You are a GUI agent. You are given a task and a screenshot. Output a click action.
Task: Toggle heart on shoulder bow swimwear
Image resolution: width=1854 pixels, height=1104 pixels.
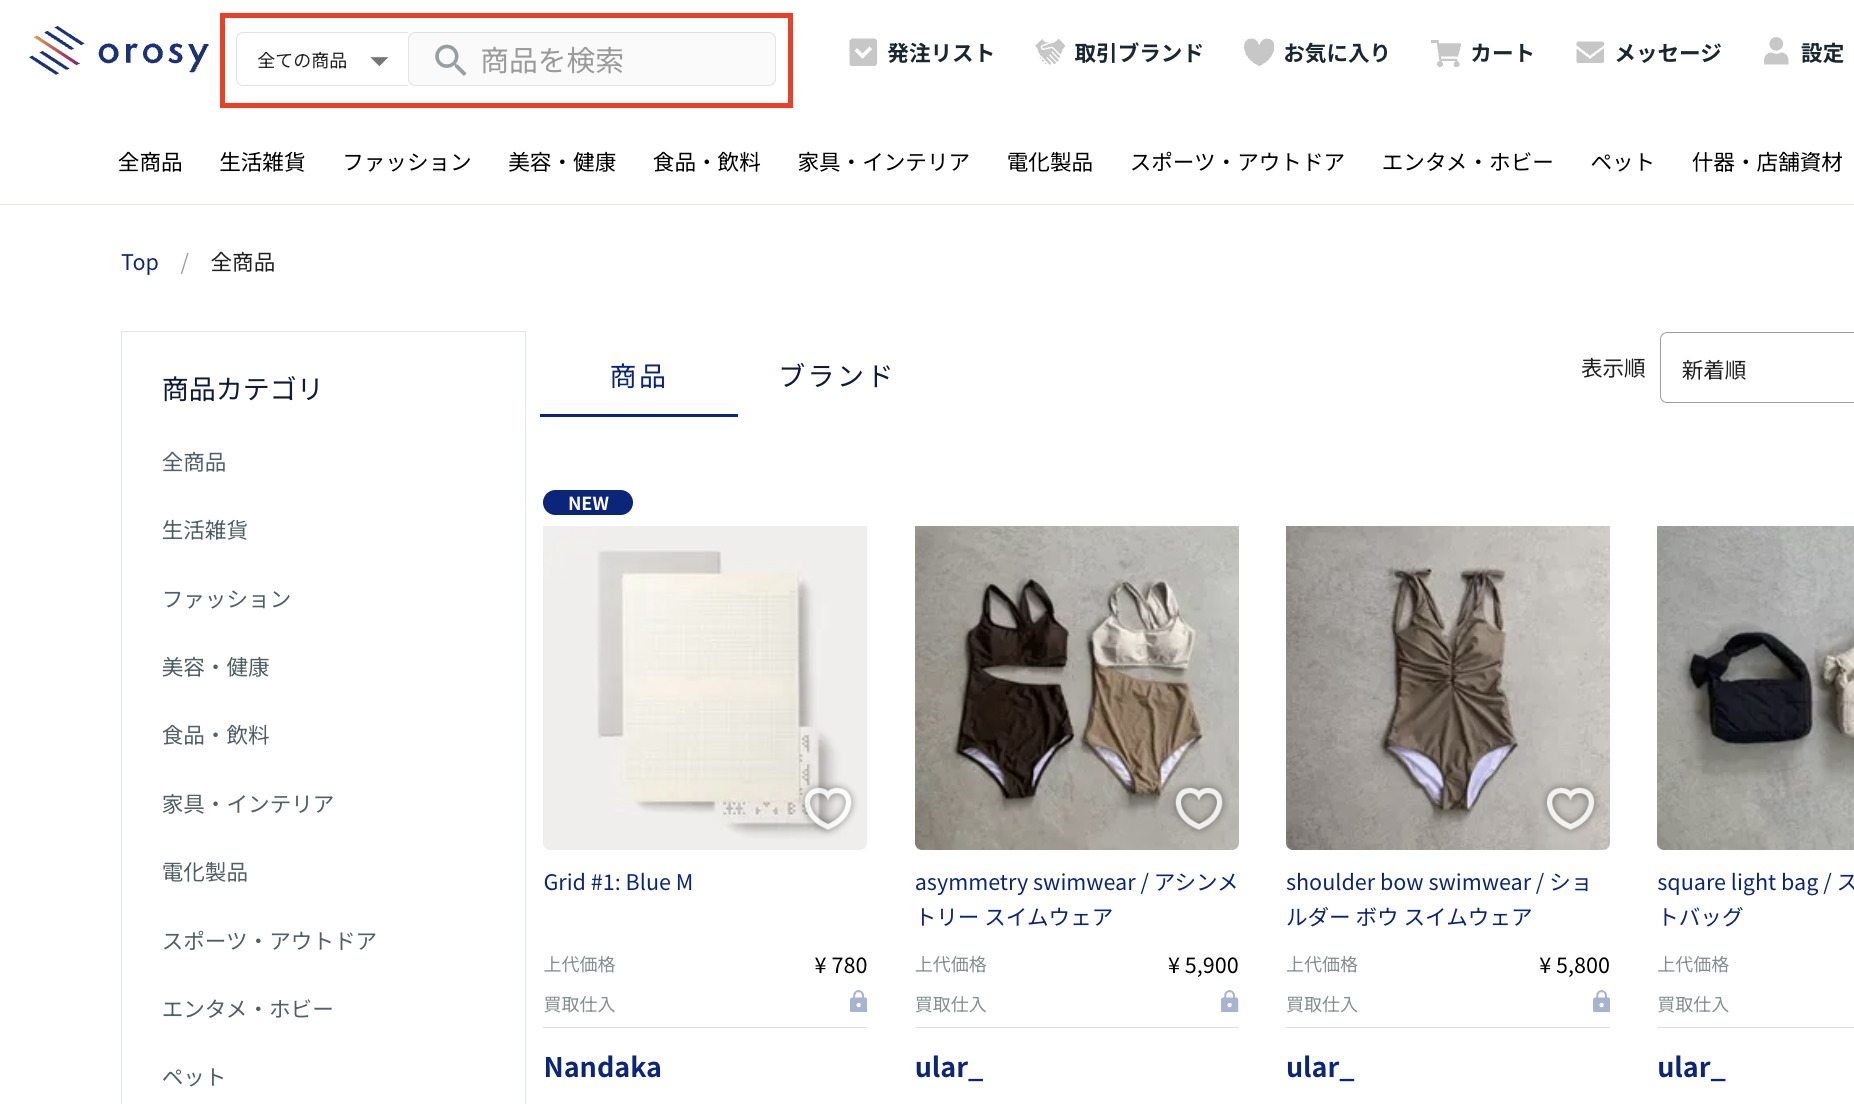pyautogui.click(x=1570, y=808)
